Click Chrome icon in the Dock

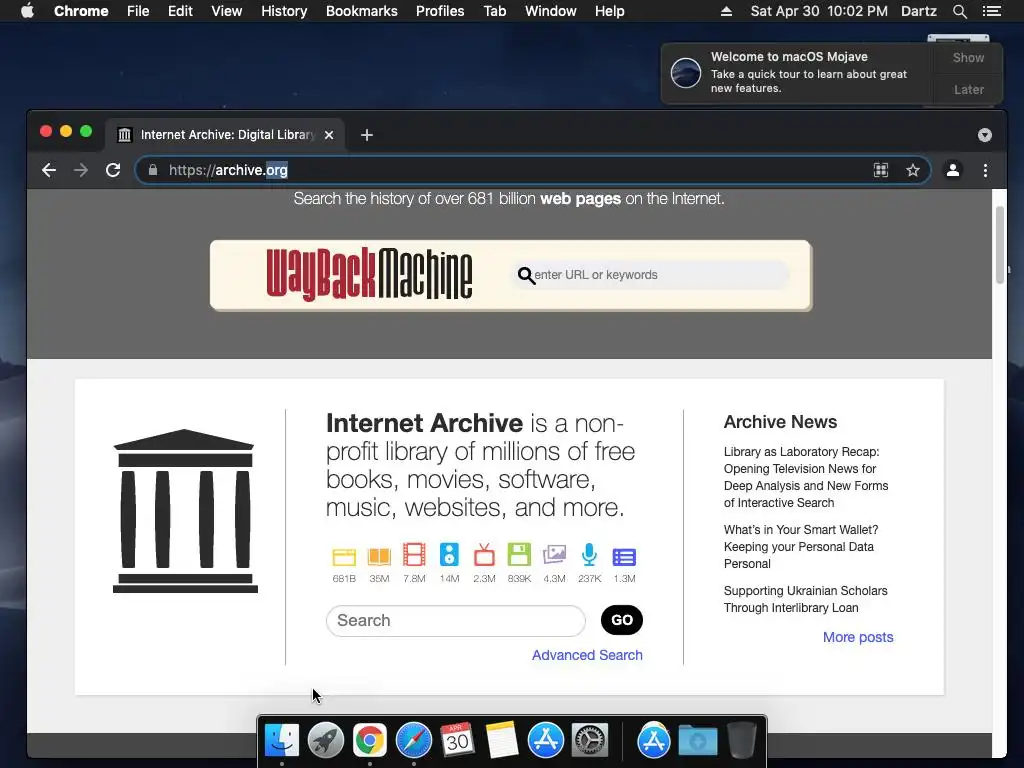(x=370, y=741)
